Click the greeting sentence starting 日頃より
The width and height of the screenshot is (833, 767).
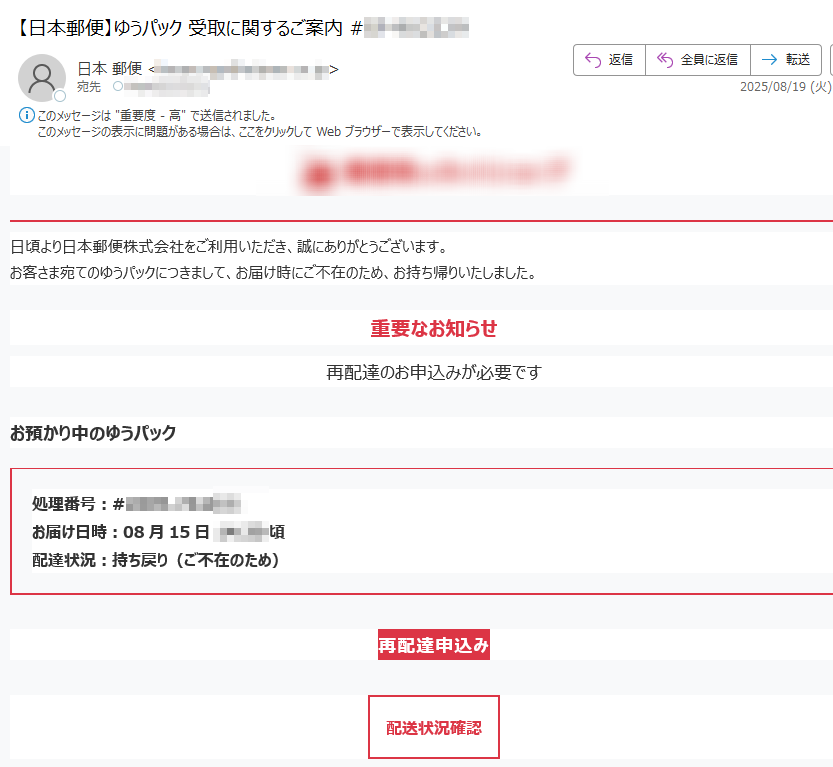point(228,246)
